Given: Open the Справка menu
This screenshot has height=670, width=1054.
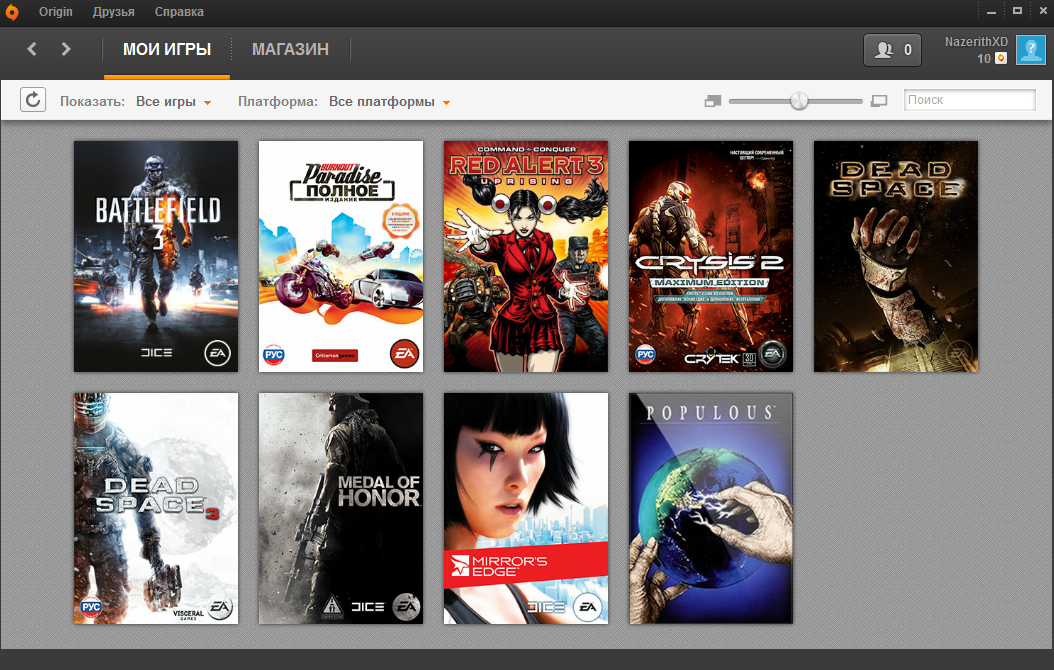Looking at the screenshot, I should (x=179, y=12).
